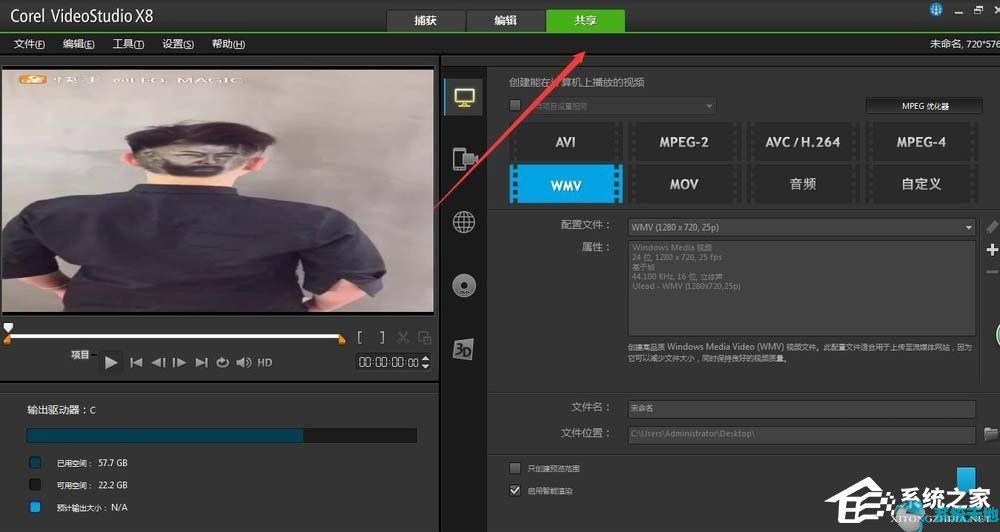Open the 文件(F) menu

(29, 44)
